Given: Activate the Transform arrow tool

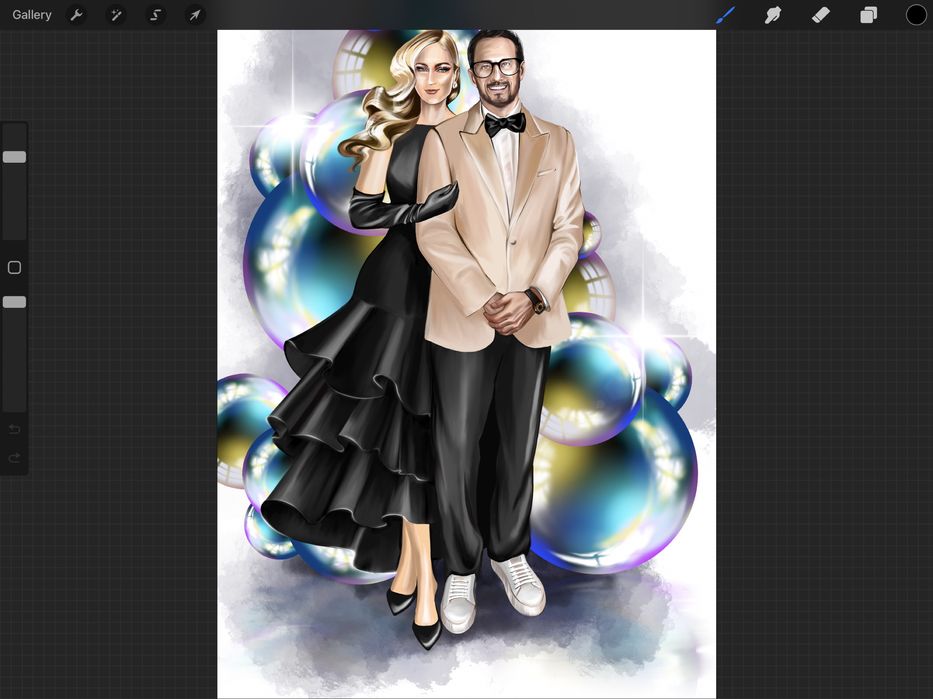Looking at the screenshot, I should (195, 15).
